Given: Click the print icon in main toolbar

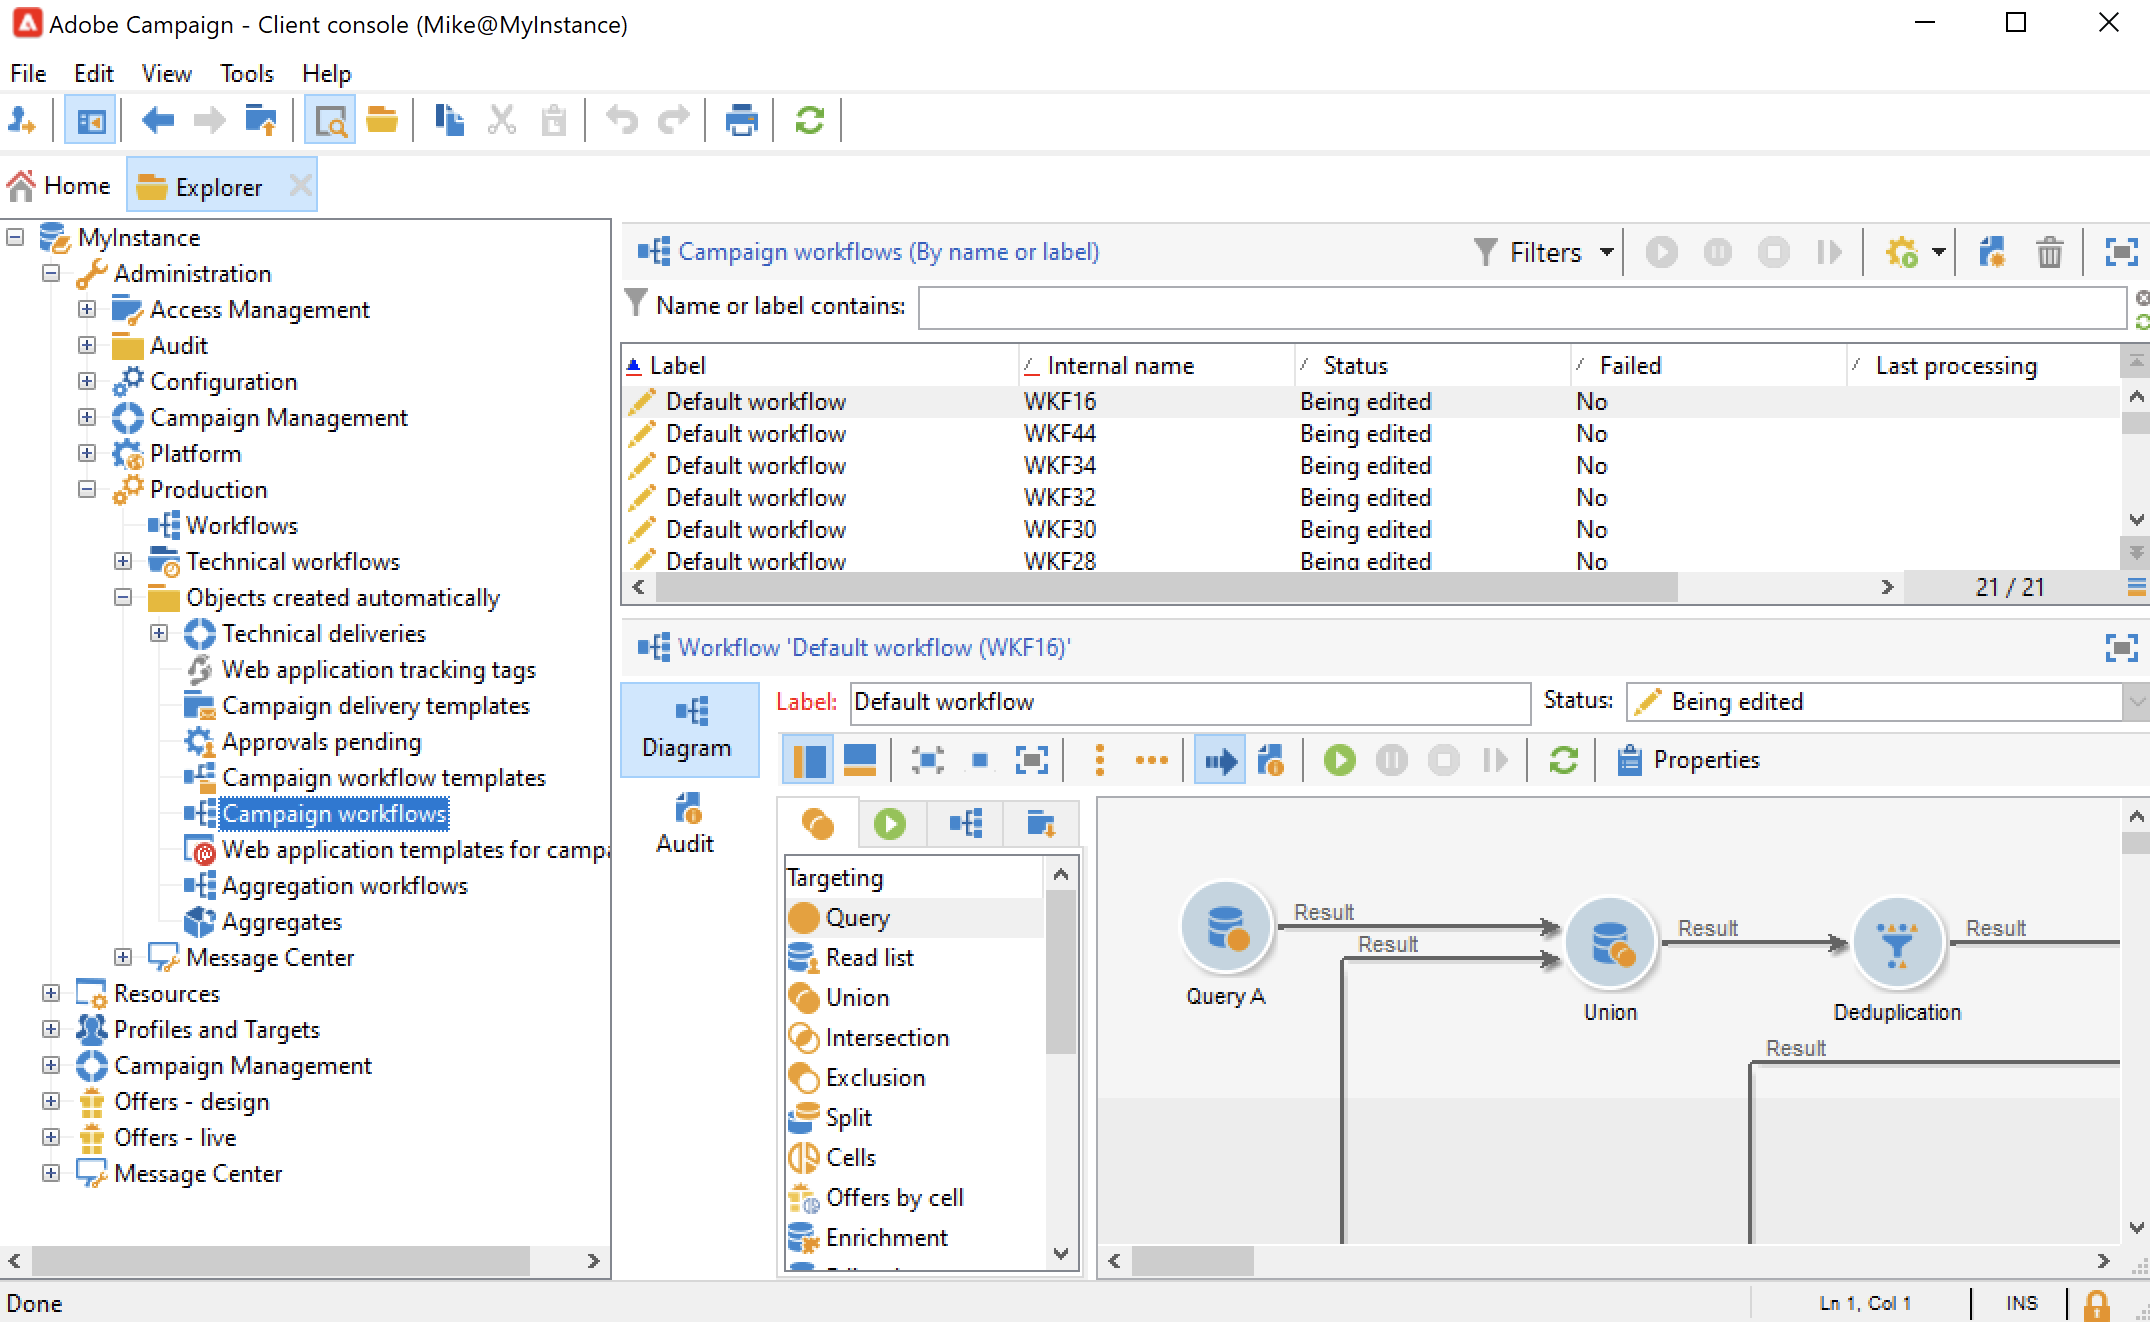Looking at the screenshot, I should click(741, 121).
